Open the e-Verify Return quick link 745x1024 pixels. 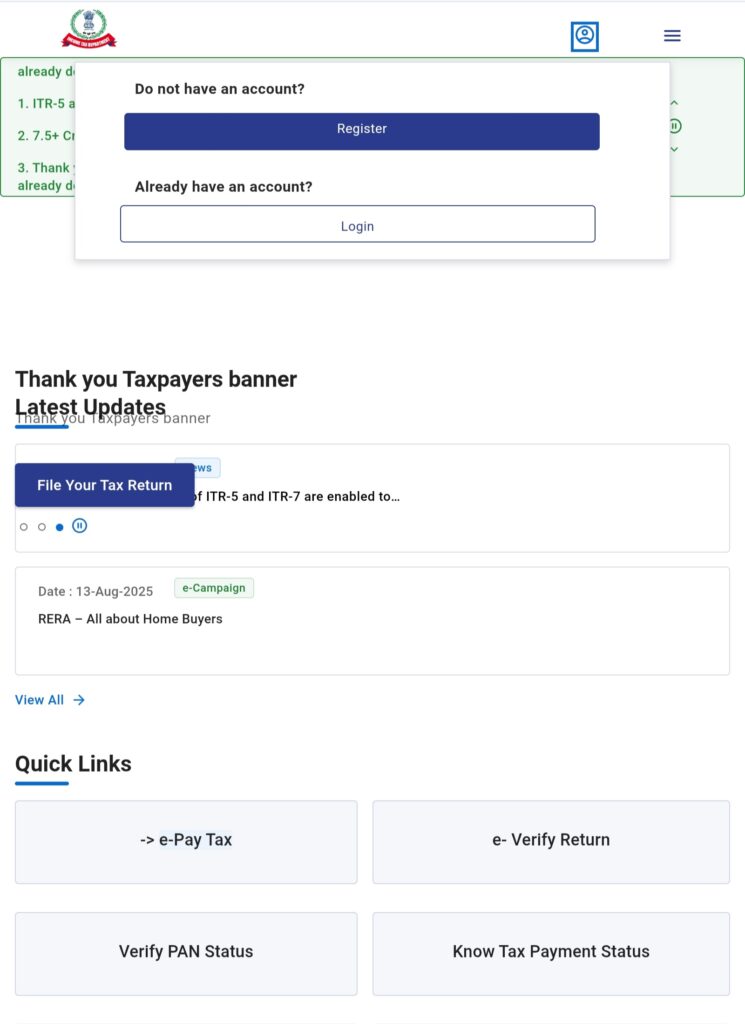point(550,841)
